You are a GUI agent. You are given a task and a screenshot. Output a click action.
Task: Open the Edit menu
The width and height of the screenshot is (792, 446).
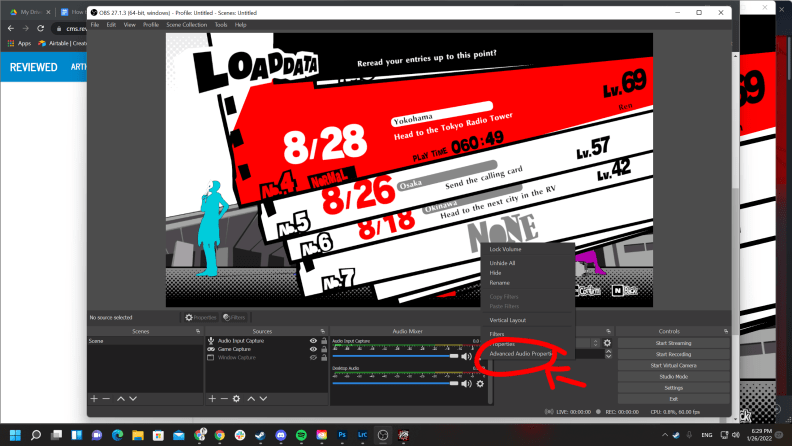click(111, 25)
